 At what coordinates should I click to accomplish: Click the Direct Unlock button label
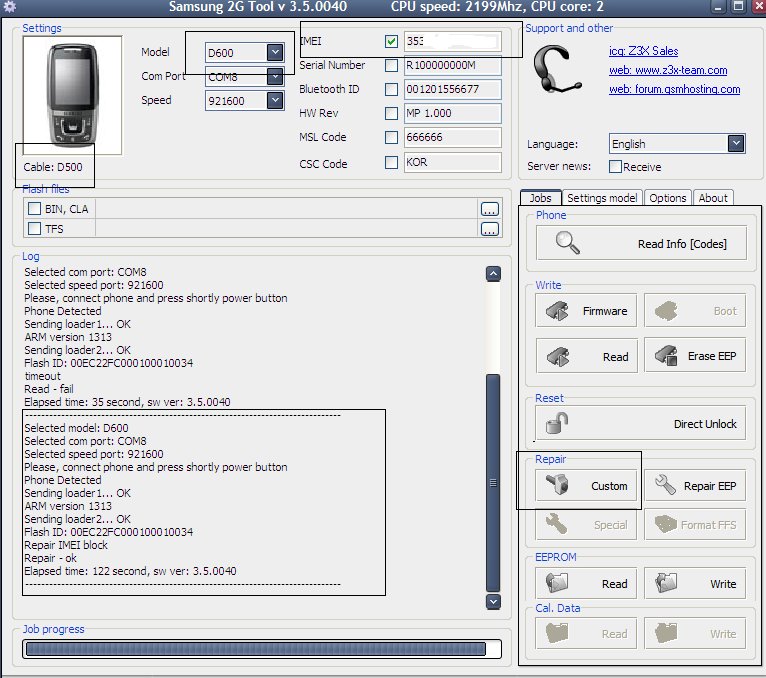[705, 424]
